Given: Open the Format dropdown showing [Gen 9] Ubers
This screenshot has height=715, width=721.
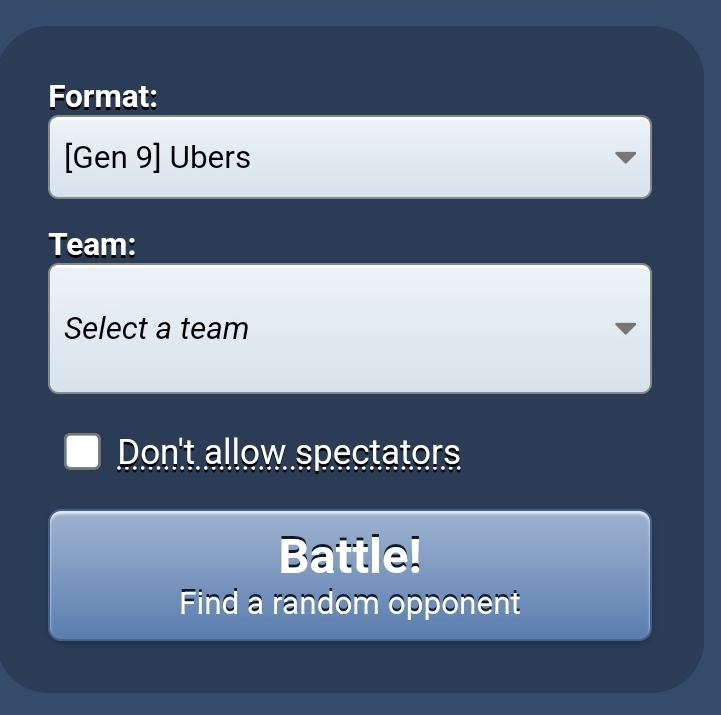Looking at the screenshot, I should pos(350,157).
